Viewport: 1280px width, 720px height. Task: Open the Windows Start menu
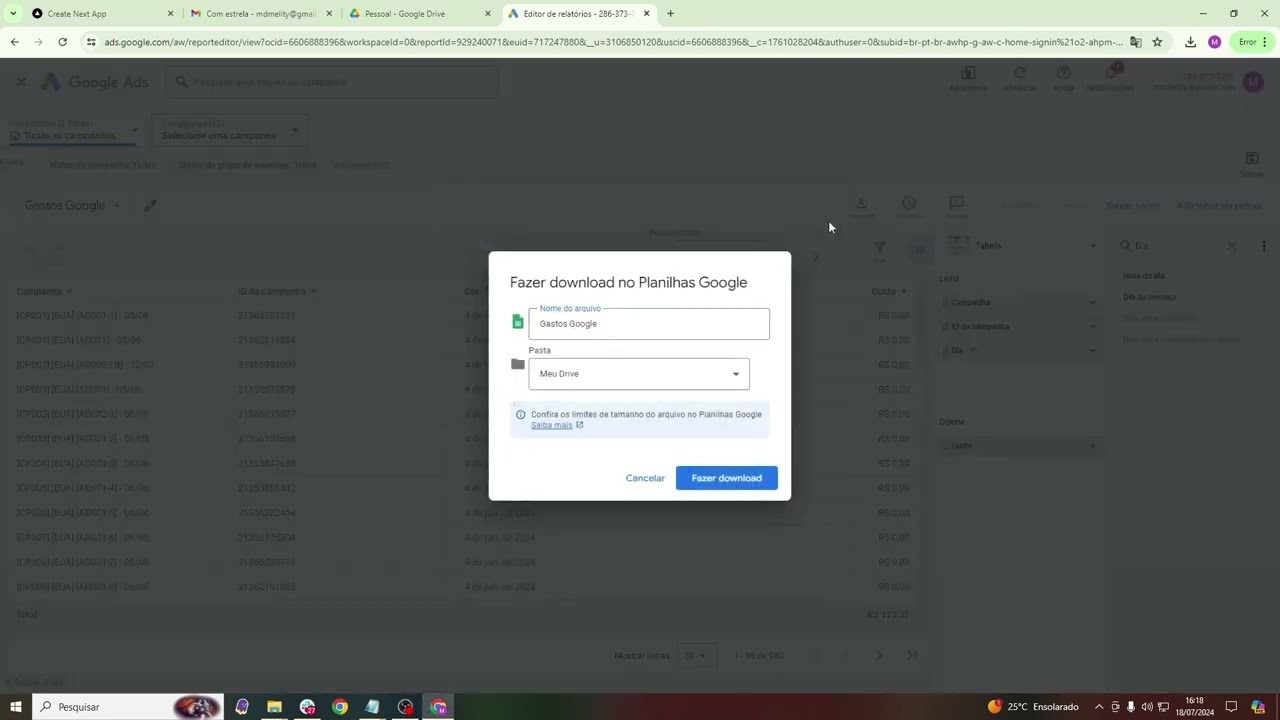pos(15,707)
